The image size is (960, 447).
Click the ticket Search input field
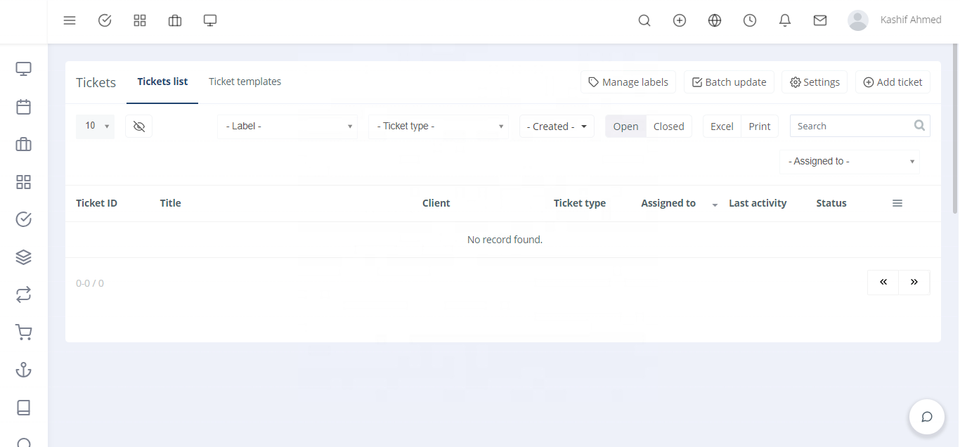(852, 127)
